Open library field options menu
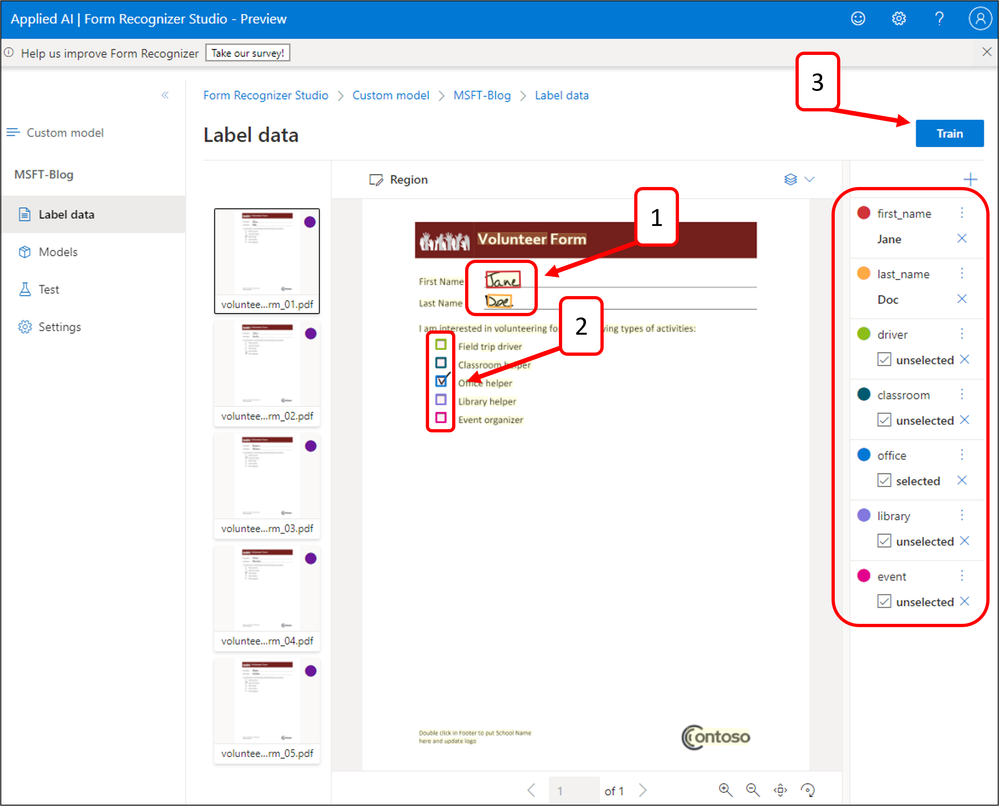 pyautogui.click(x=962, y=515)
